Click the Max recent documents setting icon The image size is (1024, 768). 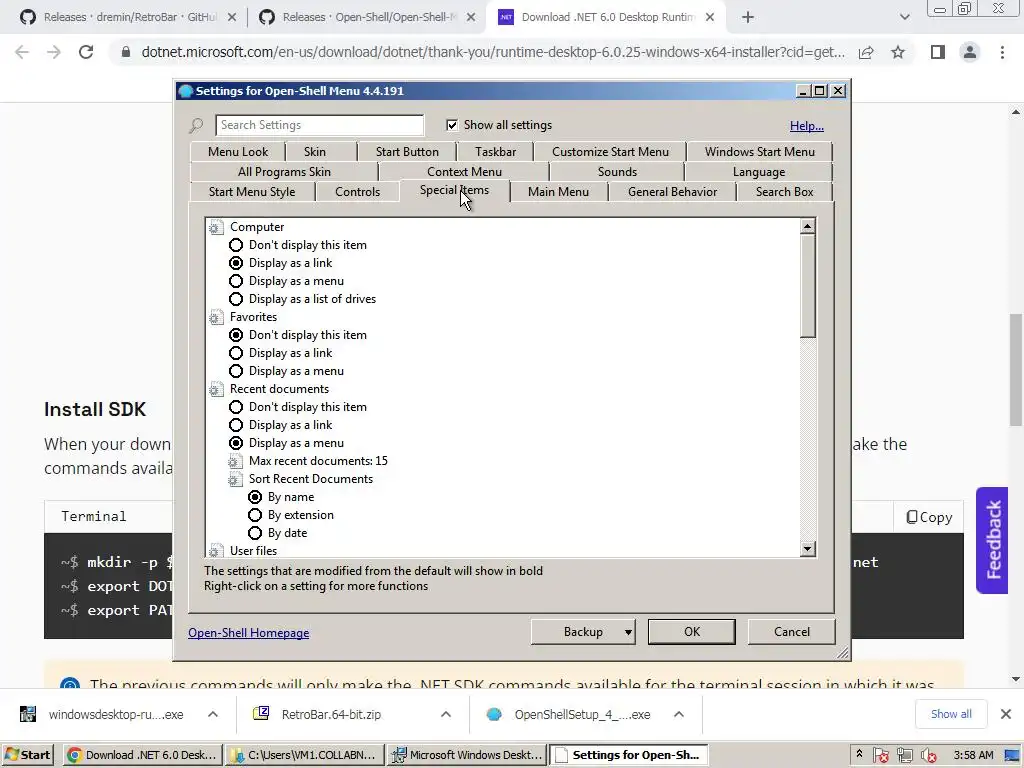[235, 461]
